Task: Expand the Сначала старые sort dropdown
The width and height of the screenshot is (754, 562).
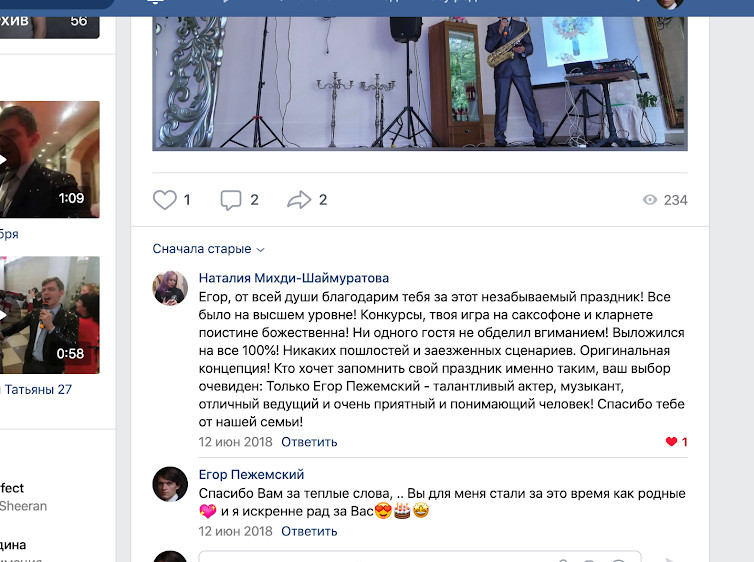Action: pos(208,249)
